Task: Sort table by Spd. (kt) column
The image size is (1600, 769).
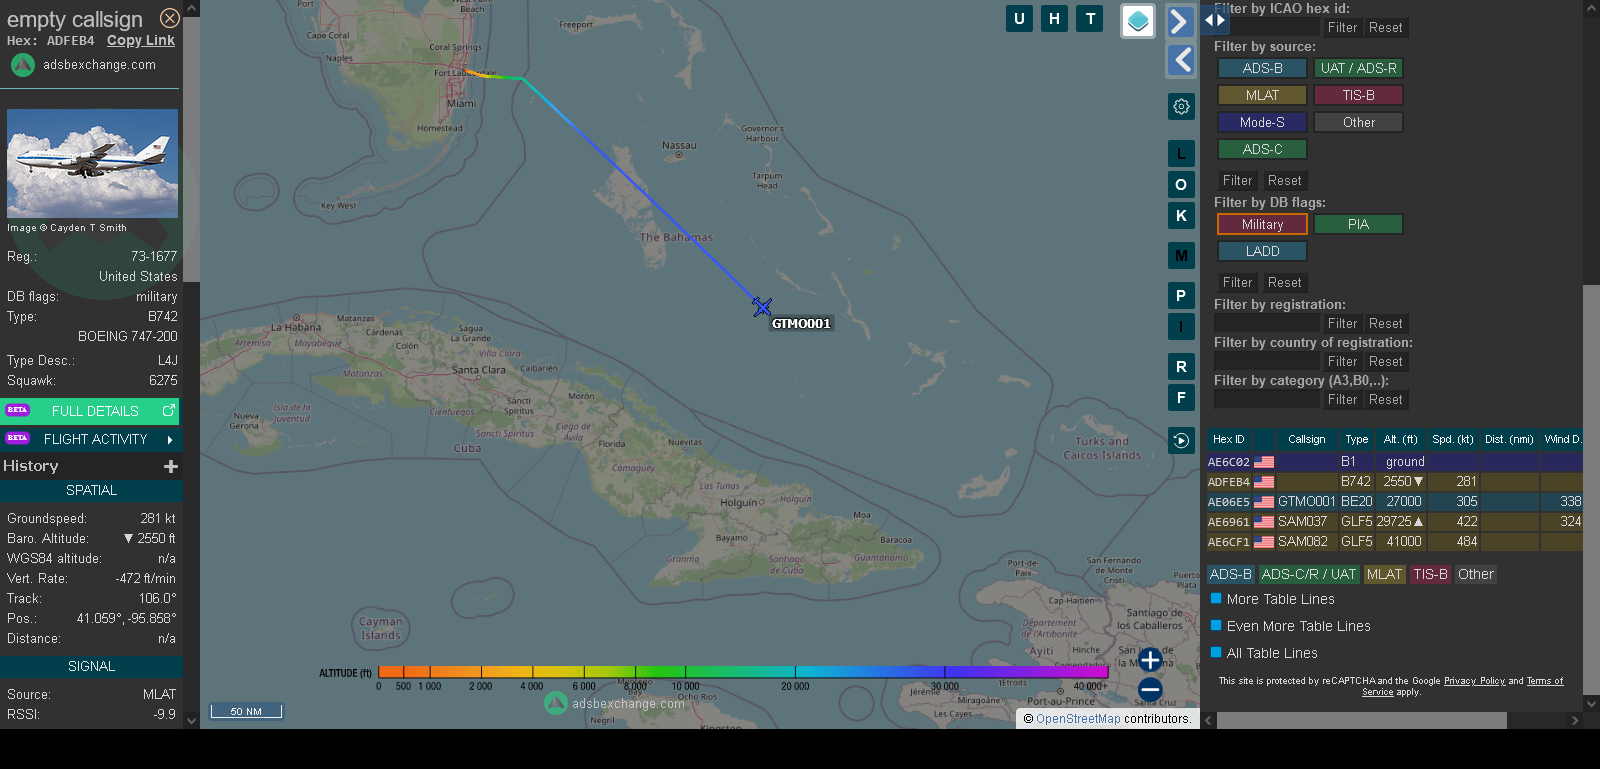Action: [1453, 439]
